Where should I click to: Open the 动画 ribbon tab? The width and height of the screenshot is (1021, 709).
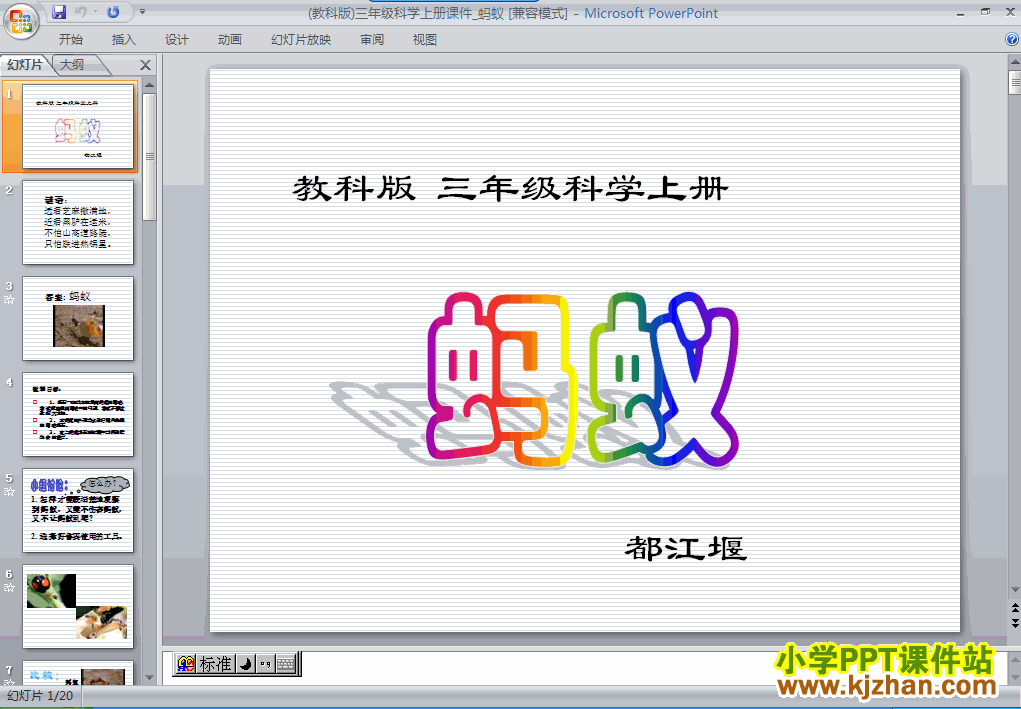[x=229, y=40]
